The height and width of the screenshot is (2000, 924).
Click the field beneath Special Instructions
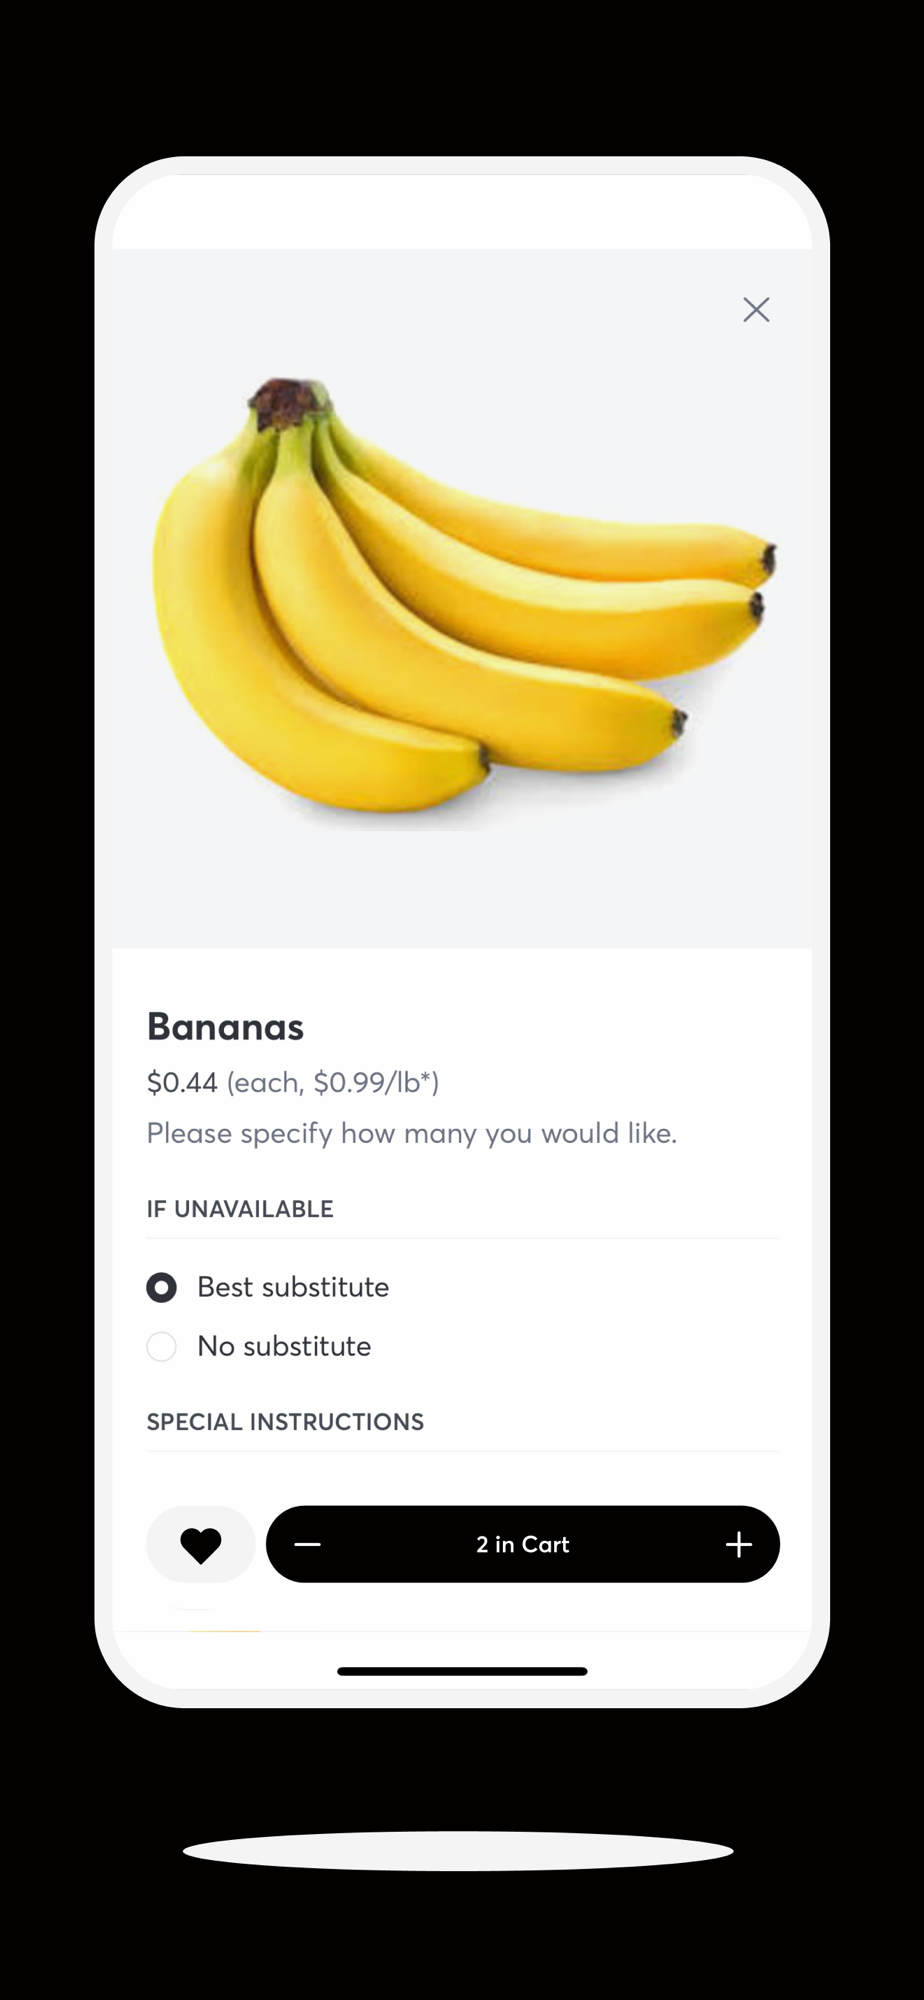coord(462,1475)
